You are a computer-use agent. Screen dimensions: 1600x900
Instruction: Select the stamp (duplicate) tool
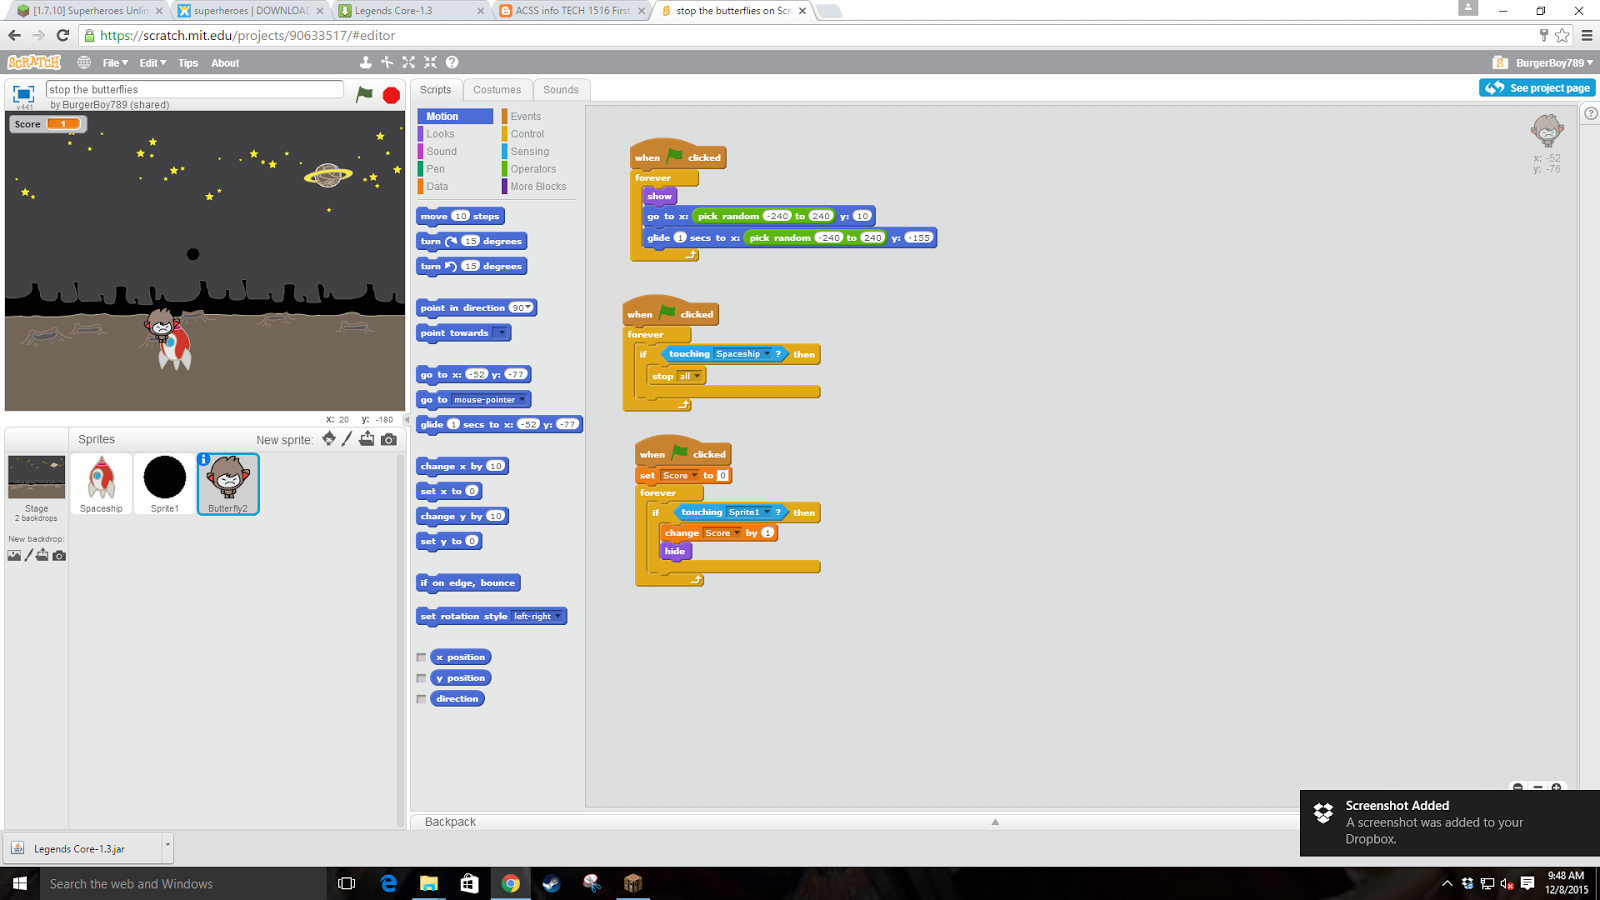(365, 62)
